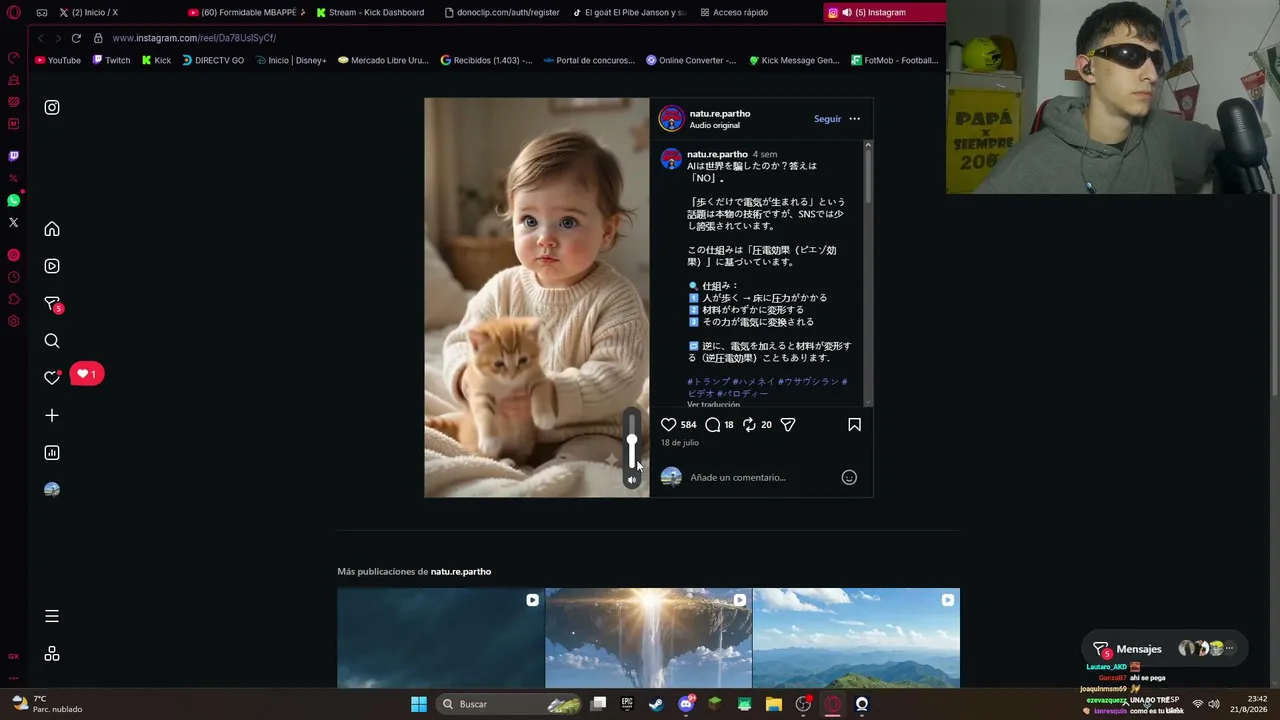This screenshot has height=720, width=1280.
Task: Open File Explorer from the taskbar
Action: click(774, 704)
